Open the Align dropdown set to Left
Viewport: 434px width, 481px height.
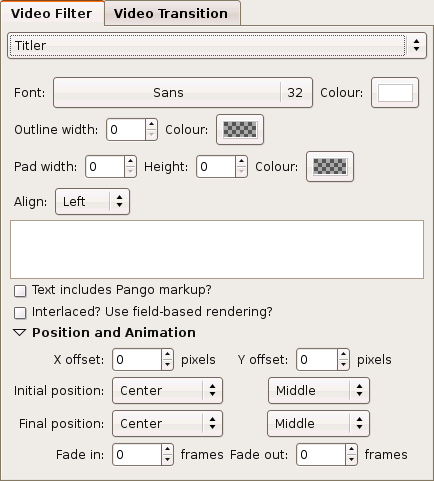coord(92,201)
